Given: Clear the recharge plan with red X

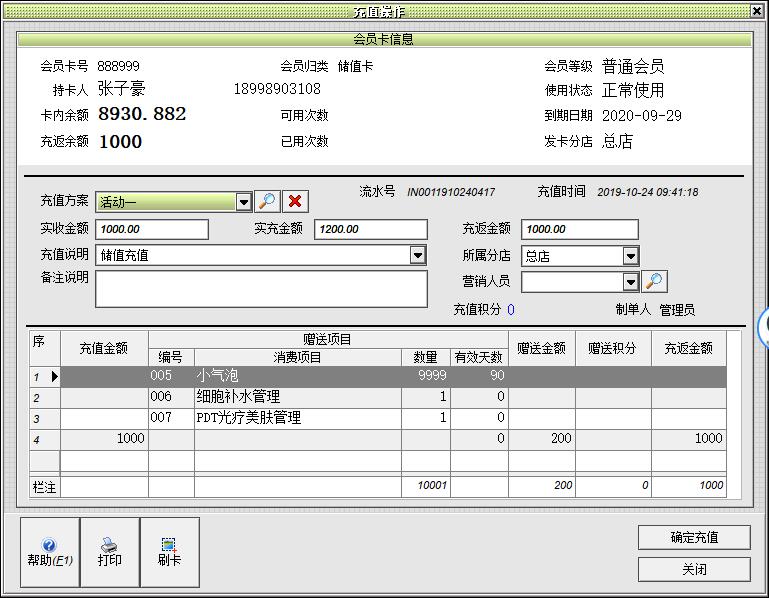Looking at the screenshot, I should point(295,201).
